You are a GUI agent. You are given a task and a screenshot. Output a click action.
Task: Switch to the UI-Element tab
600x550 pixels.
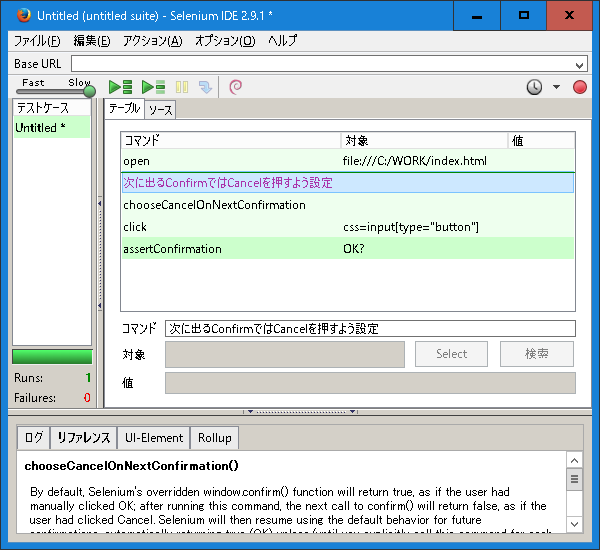point(154,437)
